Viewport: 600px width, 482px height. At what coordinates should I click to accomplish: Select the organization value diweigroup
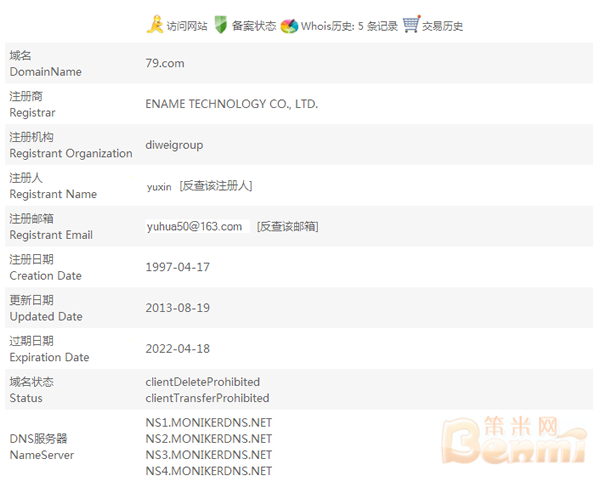pos(174,145)
